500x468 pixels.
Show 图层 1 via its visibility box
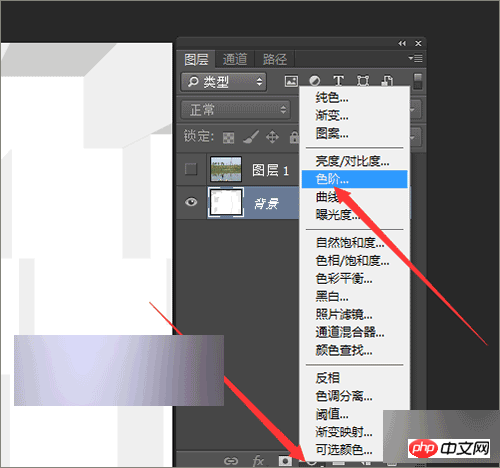click(x=191, y=169)
